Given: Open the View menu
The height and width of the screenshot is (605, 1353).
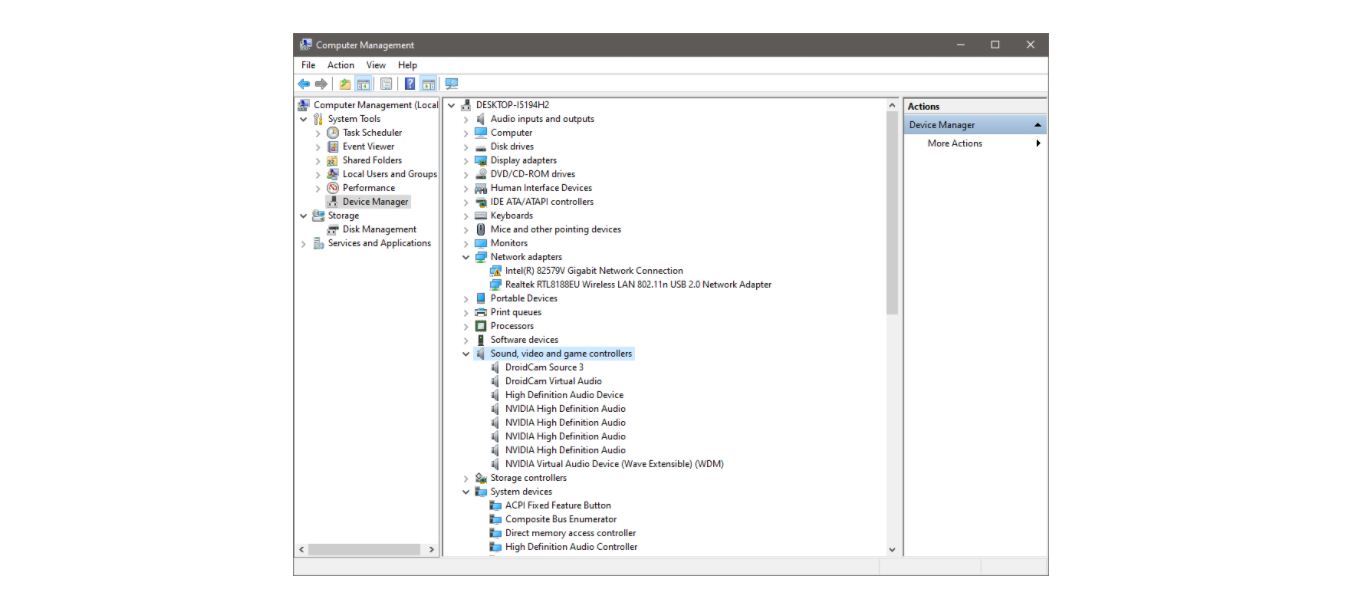Looking at the screenshot, I should tap(375, 64).
